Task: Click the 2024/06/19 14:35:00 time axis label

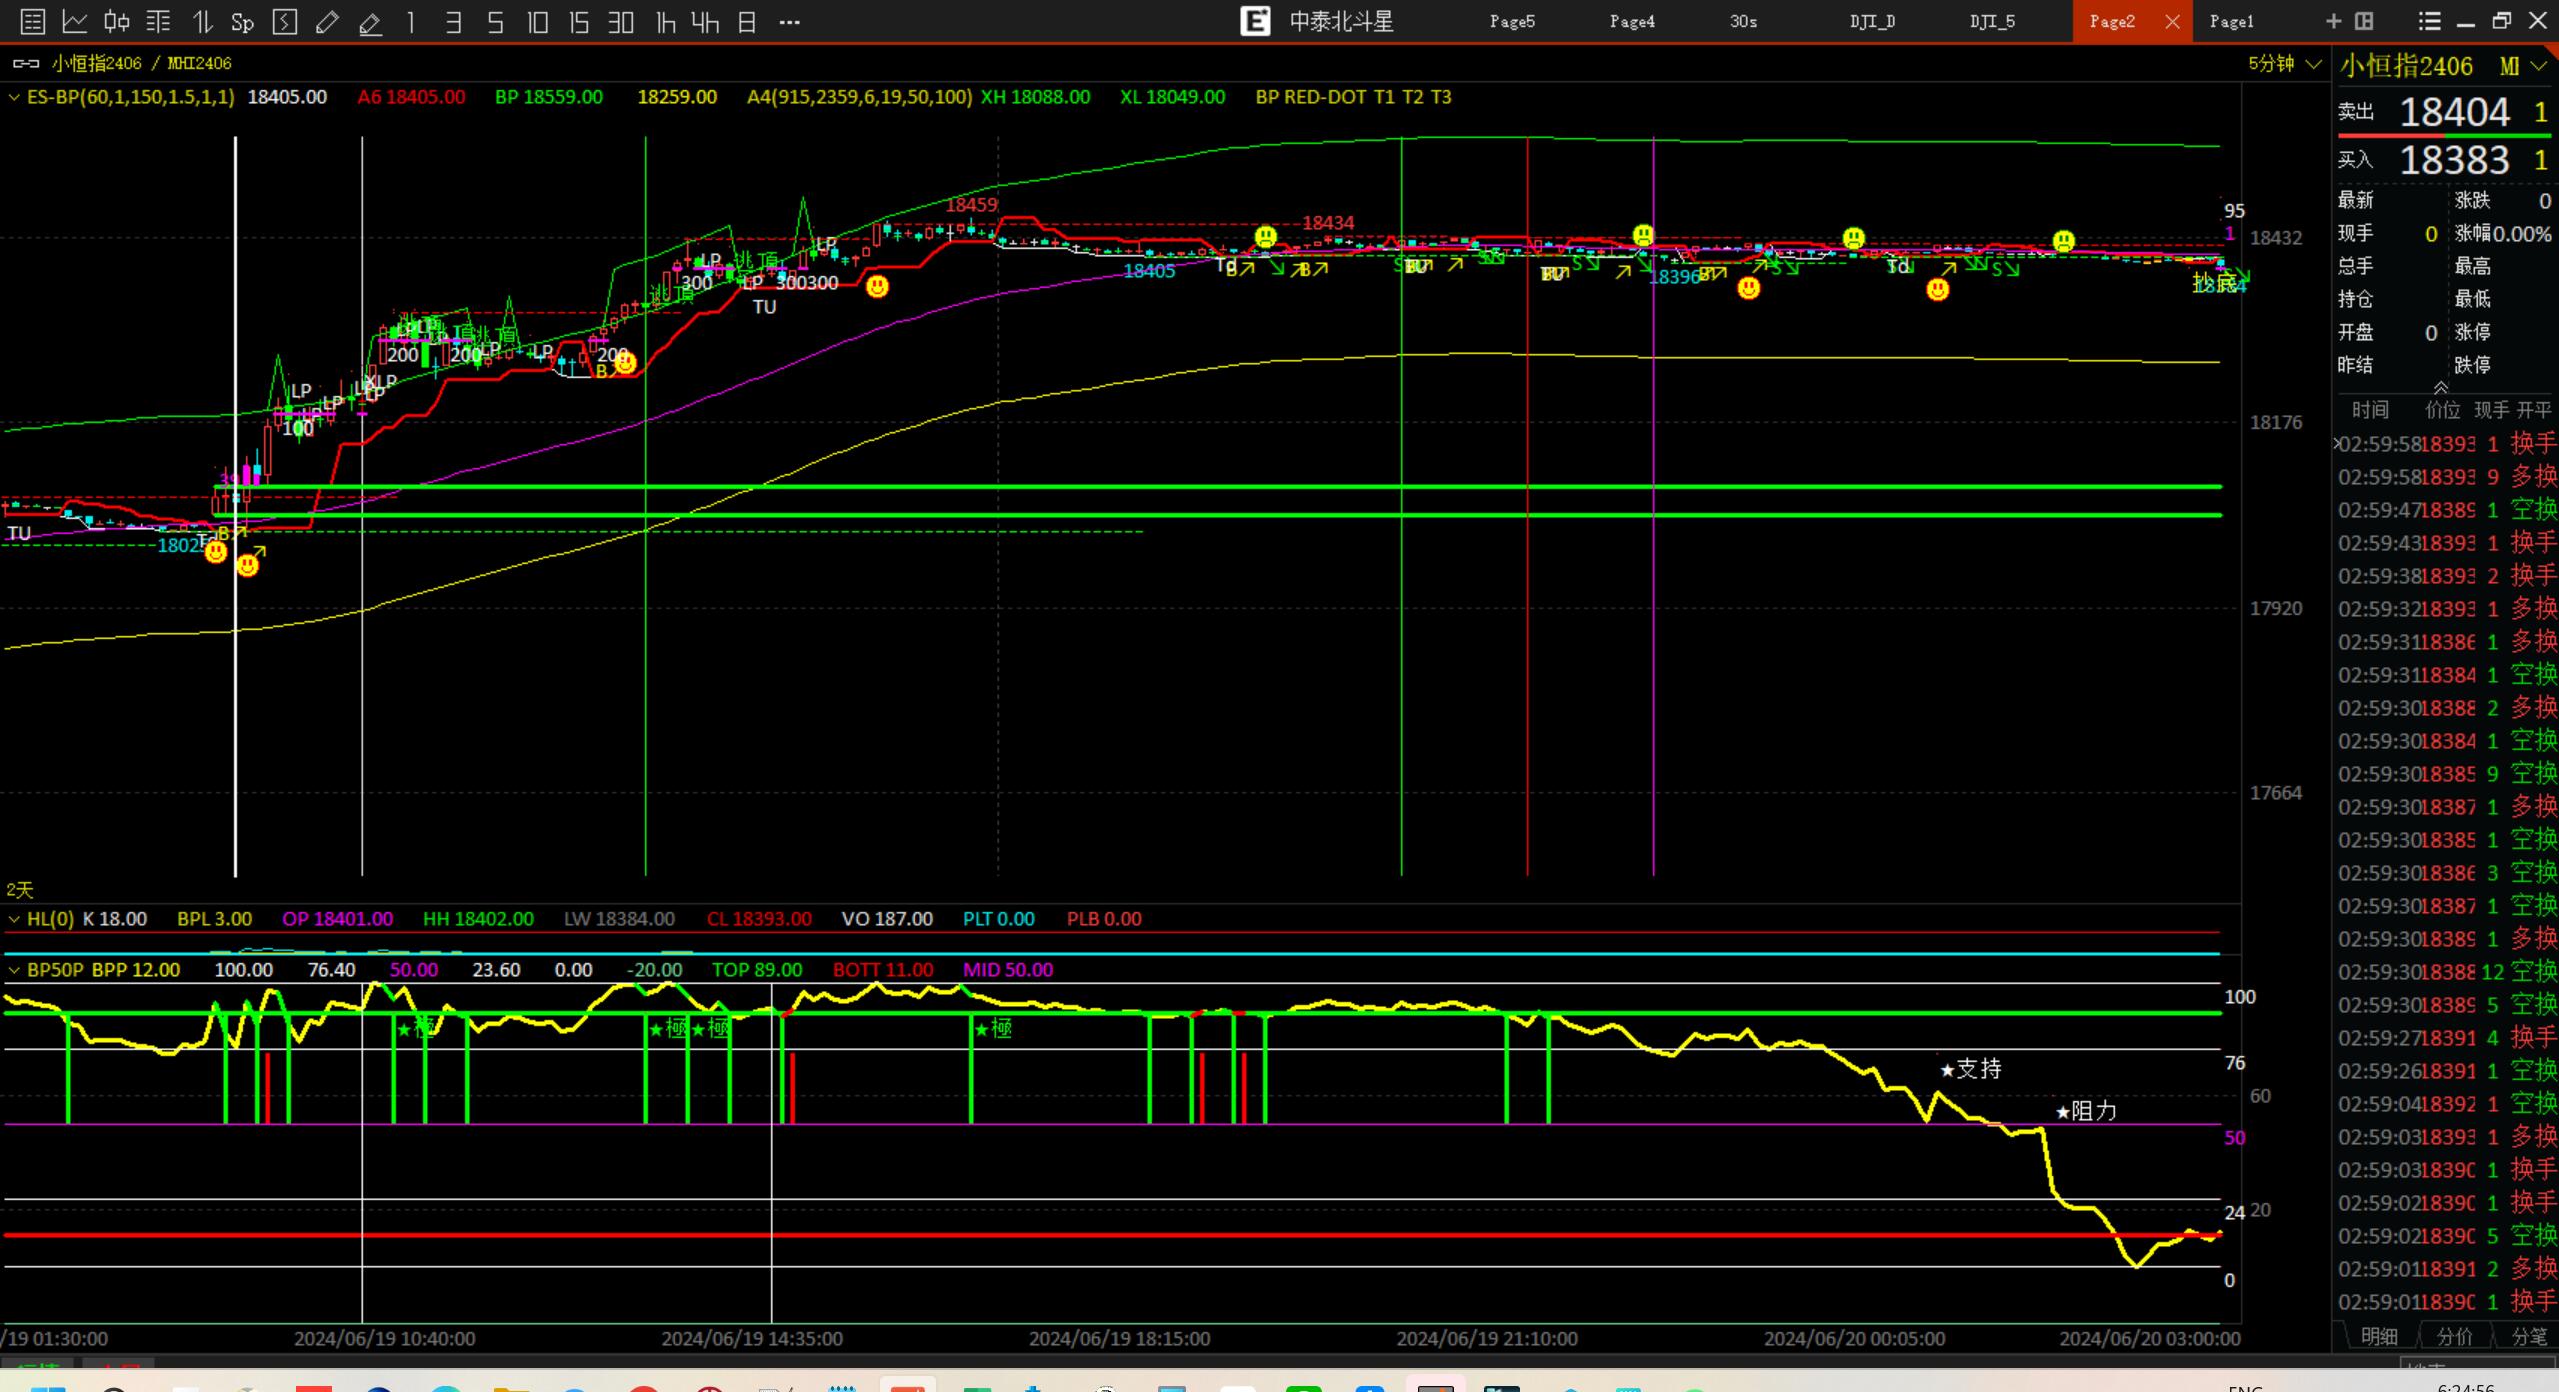Action: [751, 1338]
